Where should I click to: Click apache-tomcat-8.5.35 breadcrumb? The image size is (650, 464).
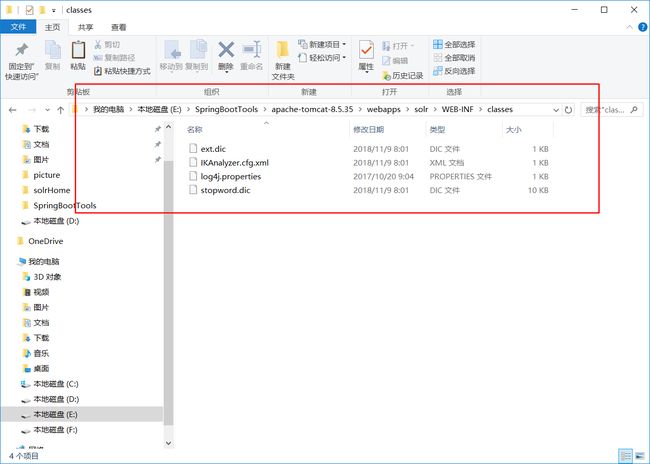pyautogui.click(x=312, y=109)
